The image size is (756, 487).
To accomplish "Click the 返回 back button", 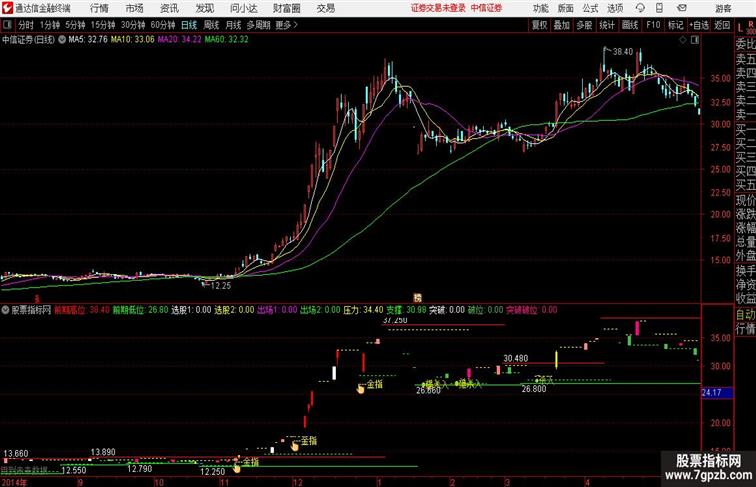I will [722, 25].
